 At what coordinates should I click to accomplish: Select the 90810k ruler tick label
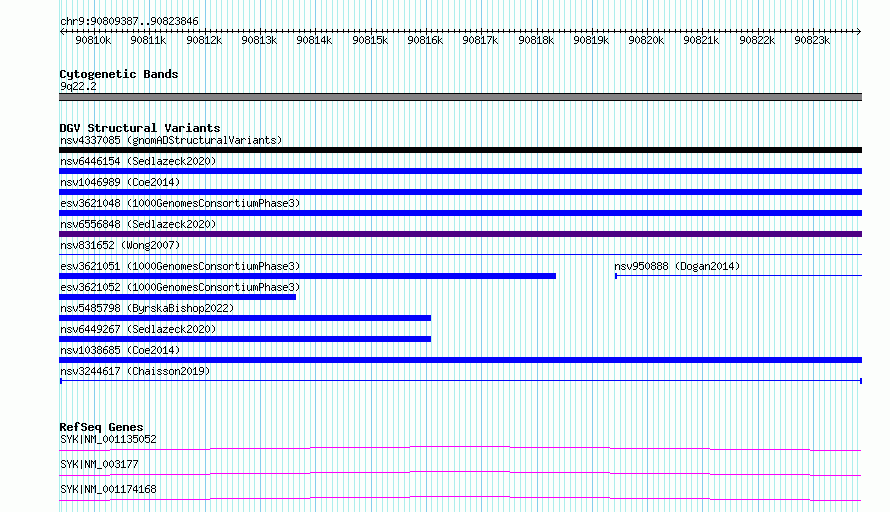(x=93, y=40)
